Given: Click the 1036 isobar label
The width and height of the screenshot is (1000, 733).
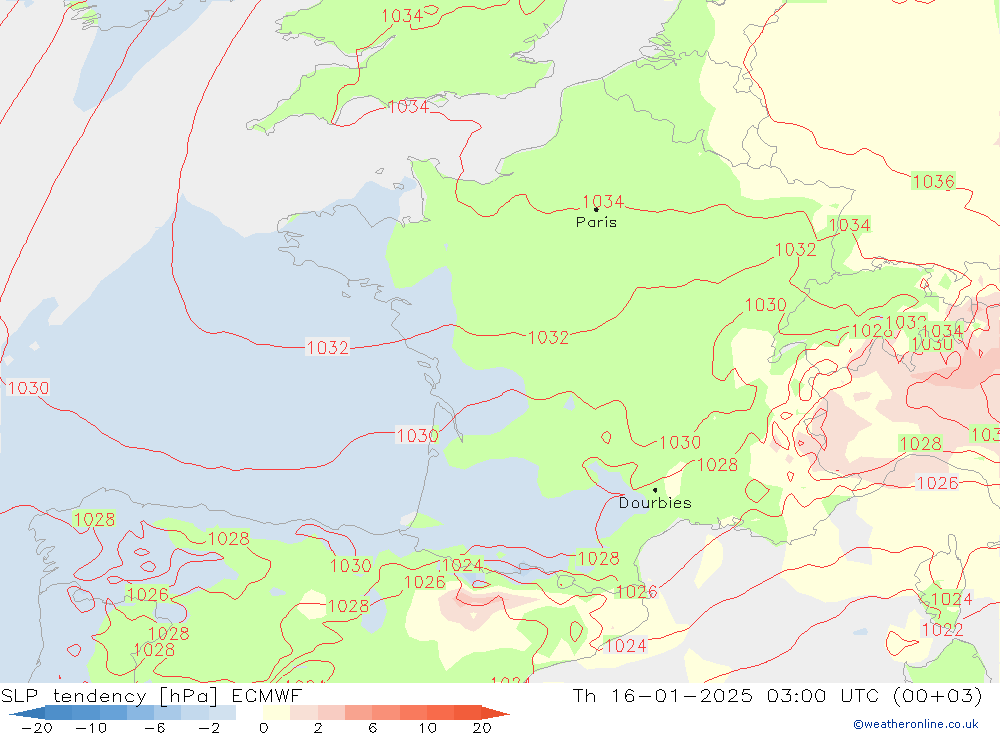Looking at the screenshot, I should tap(933, 181).
